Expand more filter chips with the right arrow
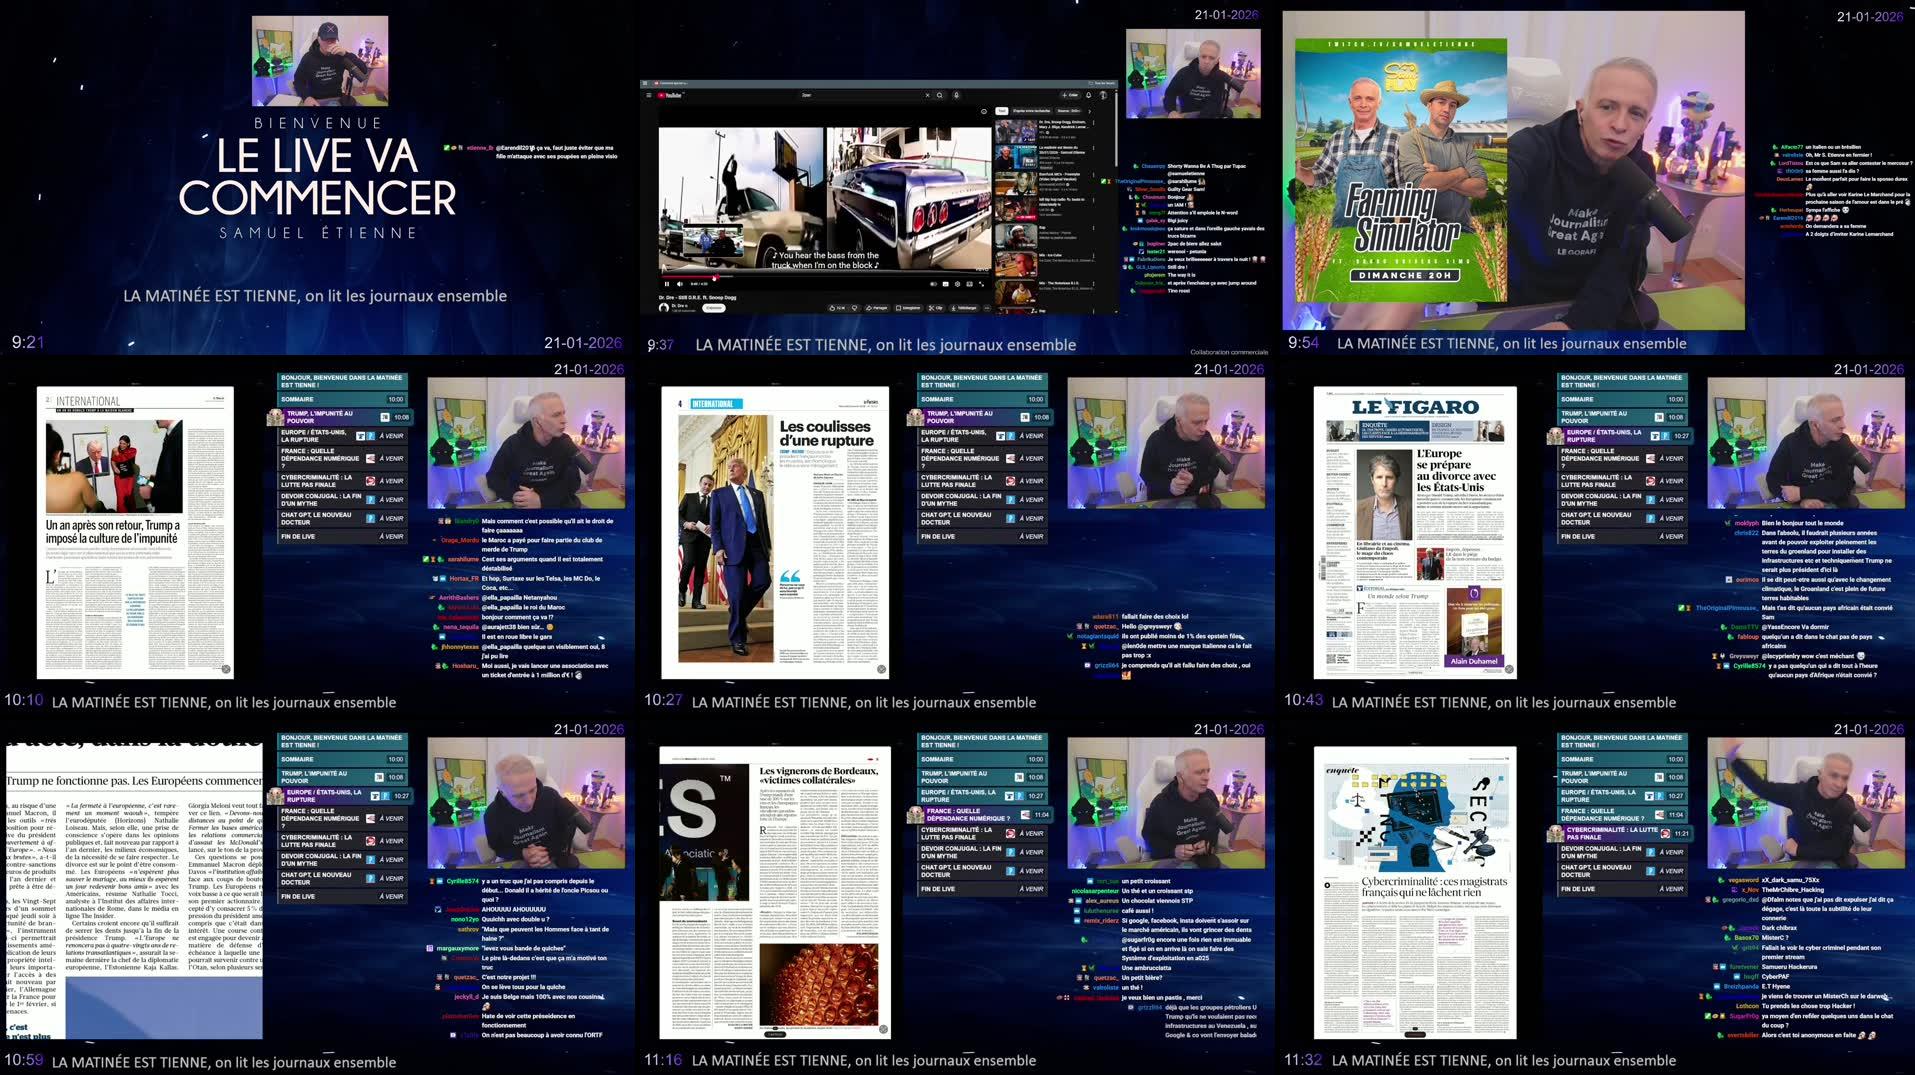The image size is (1915, 1075). point(1089,111)
